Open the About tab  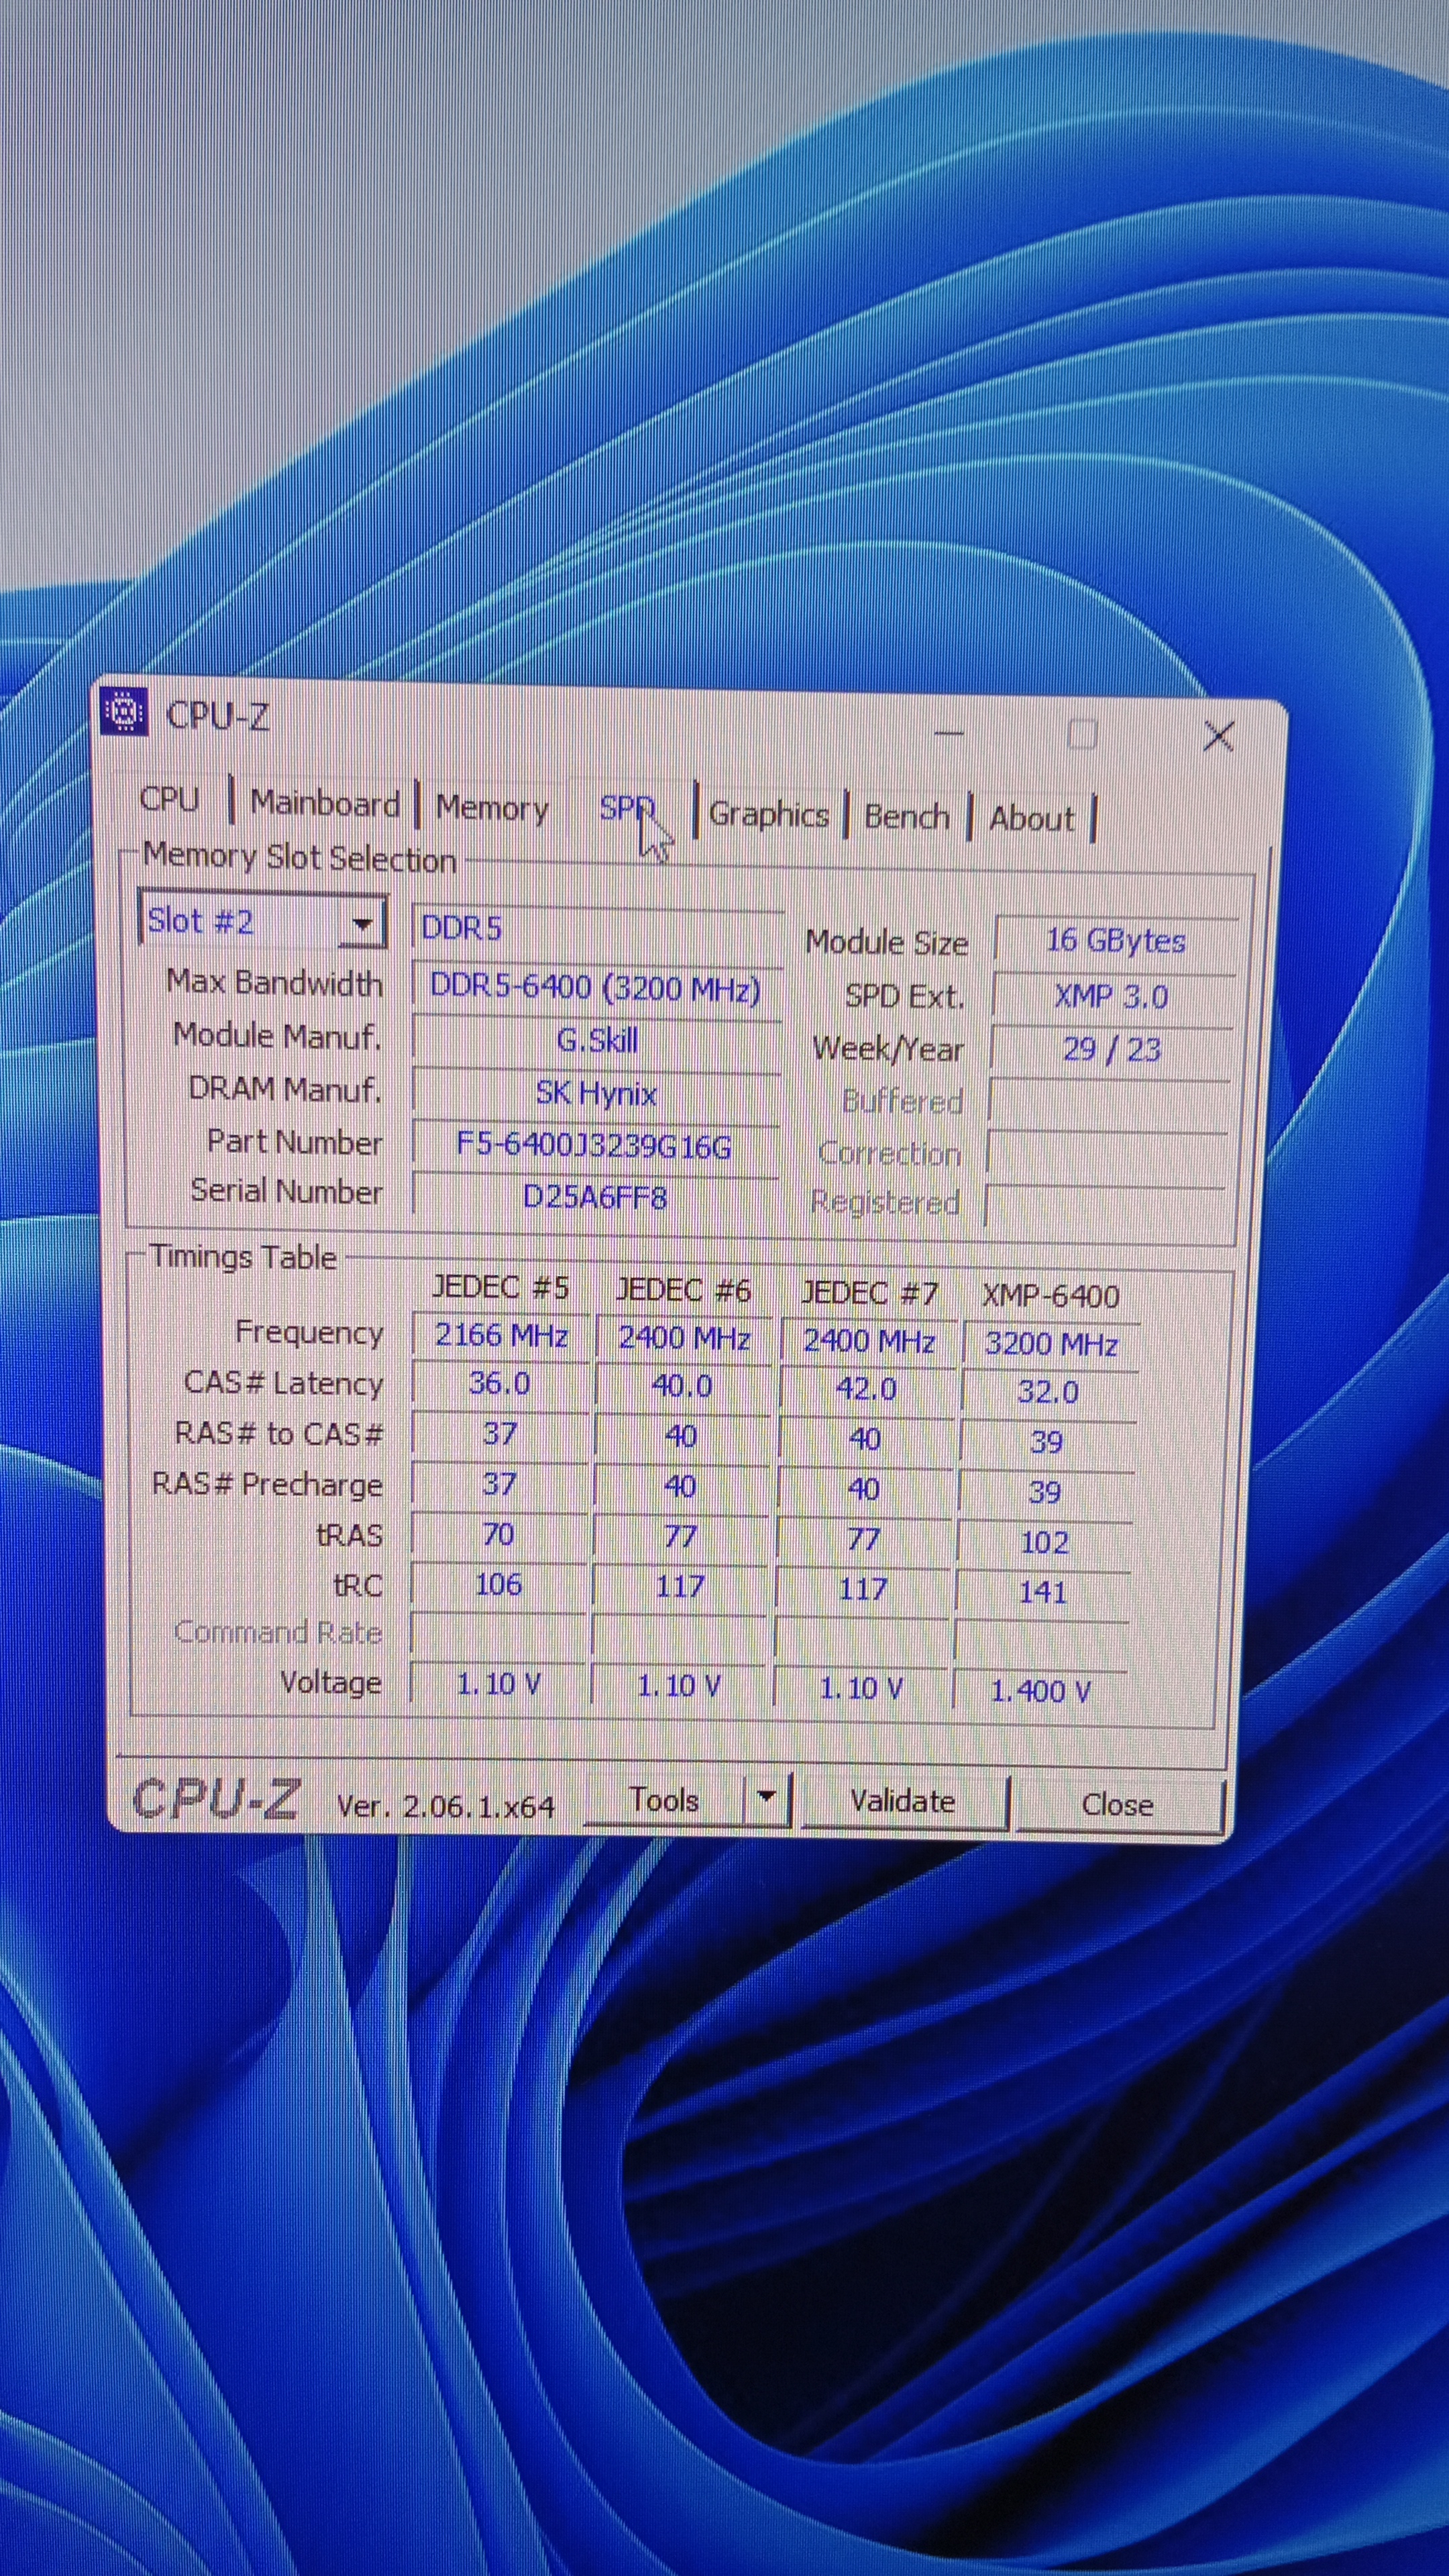[x=1032, y=819]
